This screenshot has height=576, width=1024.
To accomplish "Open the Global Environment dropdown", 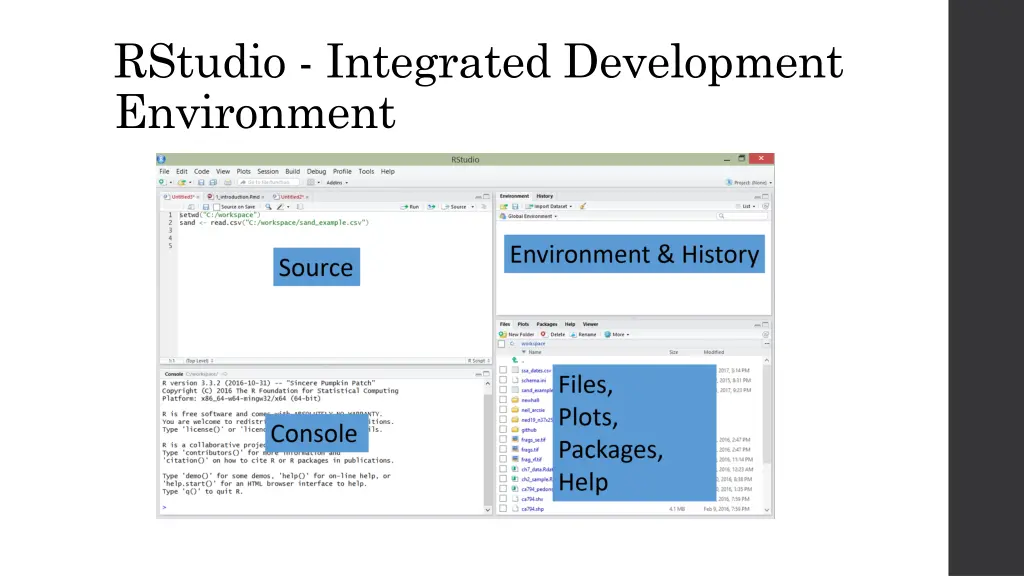I will pos(529,216).
